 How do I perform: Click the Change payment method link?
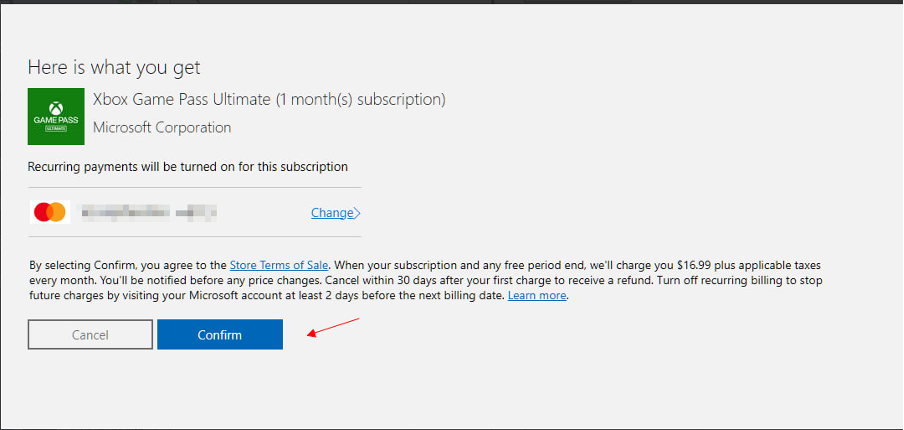coord(332,213)
